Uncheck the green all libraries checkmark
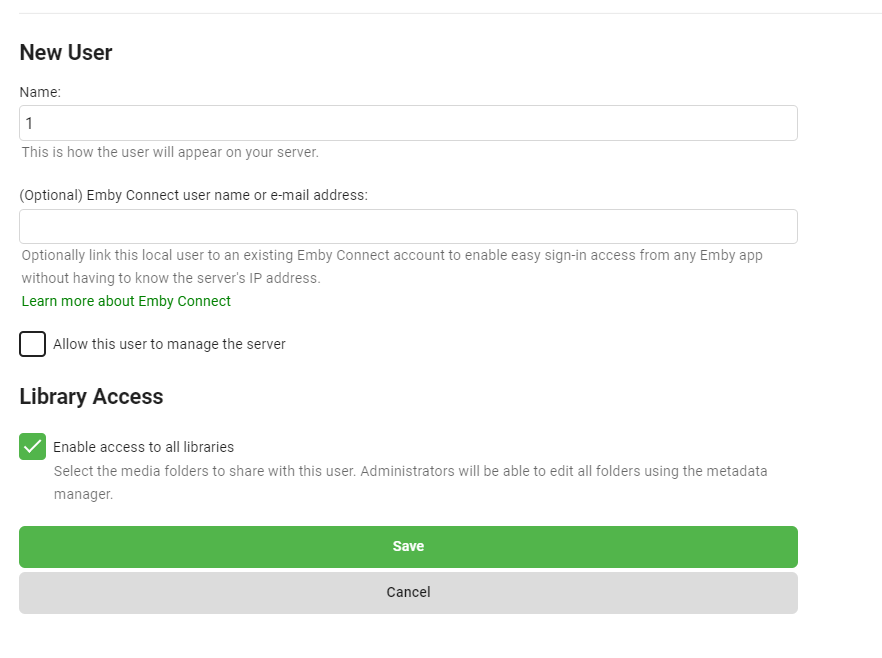This screenshot has width=882, height=658. click(33, 447)
